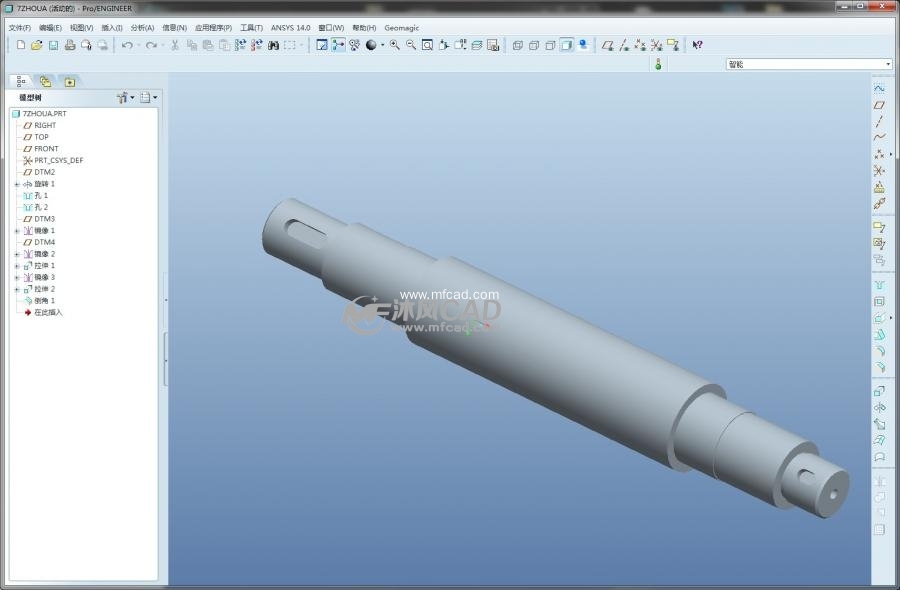
Task: Select the FRONT datum plane
Action: click(41, 149)
